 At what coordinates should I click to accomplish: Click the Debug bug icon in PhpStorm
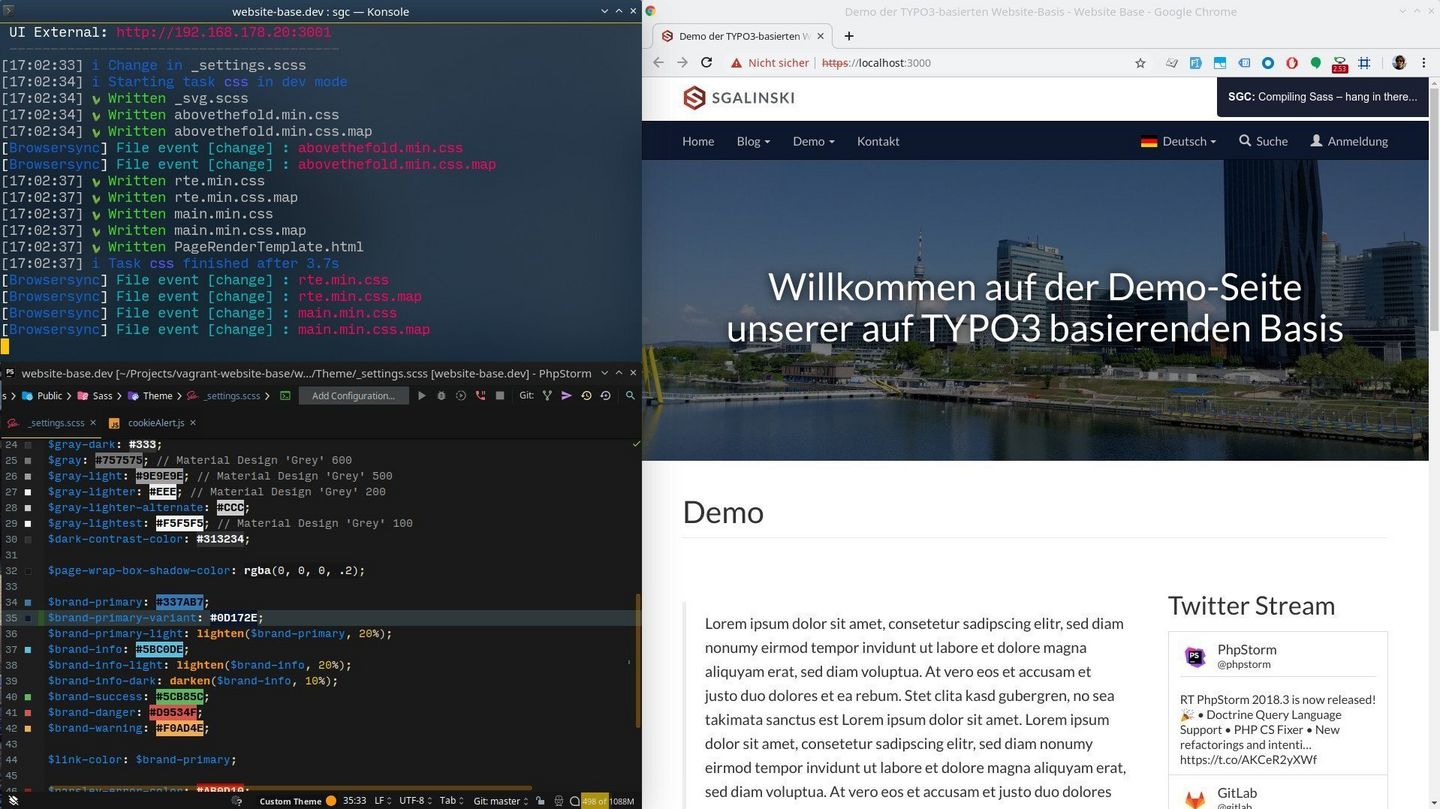coord(441,395)
